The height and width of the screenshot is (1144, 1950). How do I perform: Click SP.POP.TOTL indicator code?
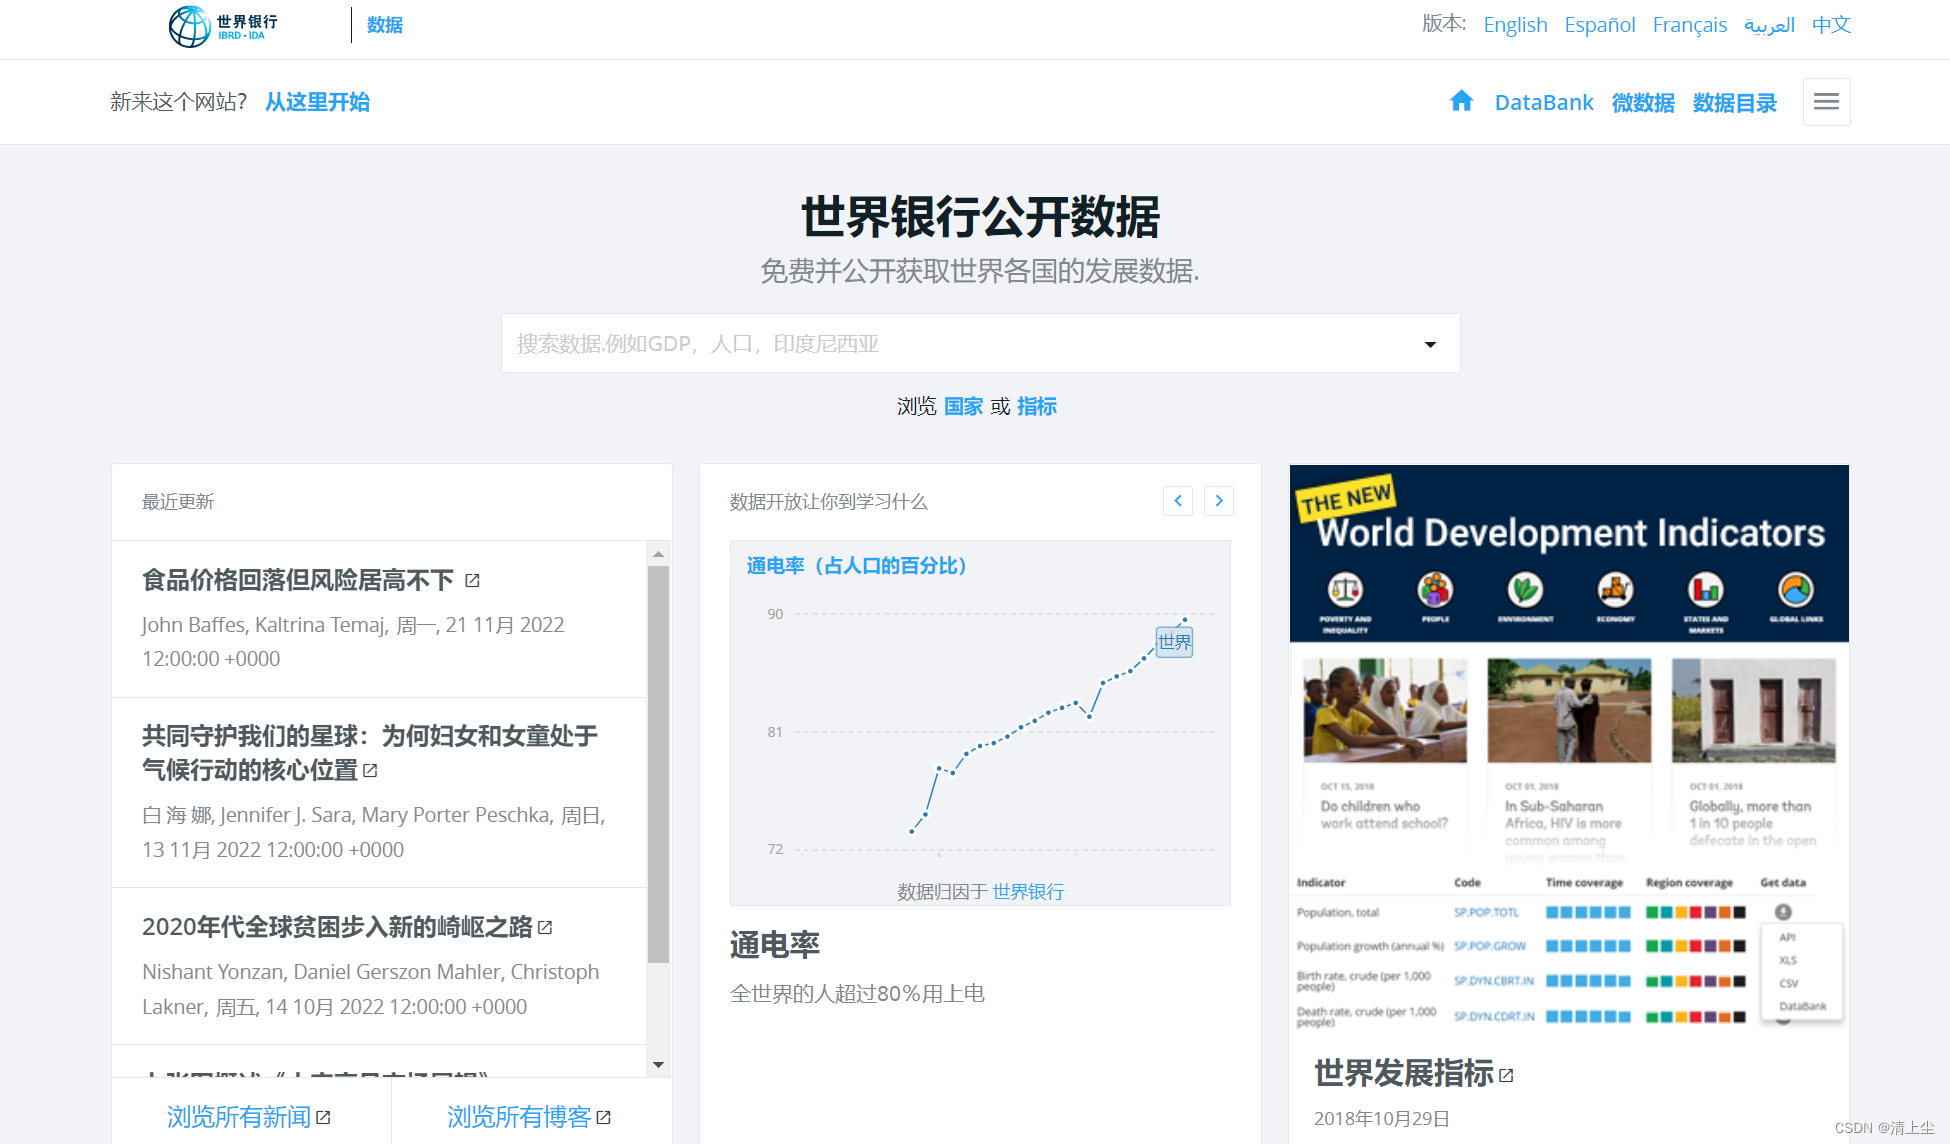click(1486, 912)
